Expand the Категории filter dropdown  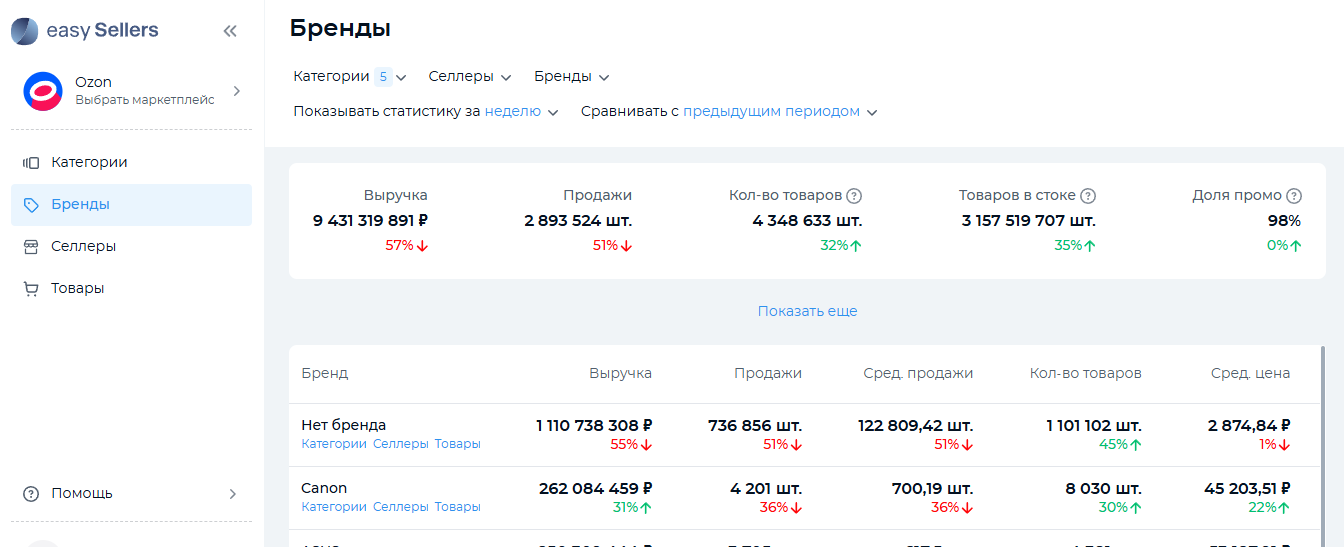pos(350,77)
